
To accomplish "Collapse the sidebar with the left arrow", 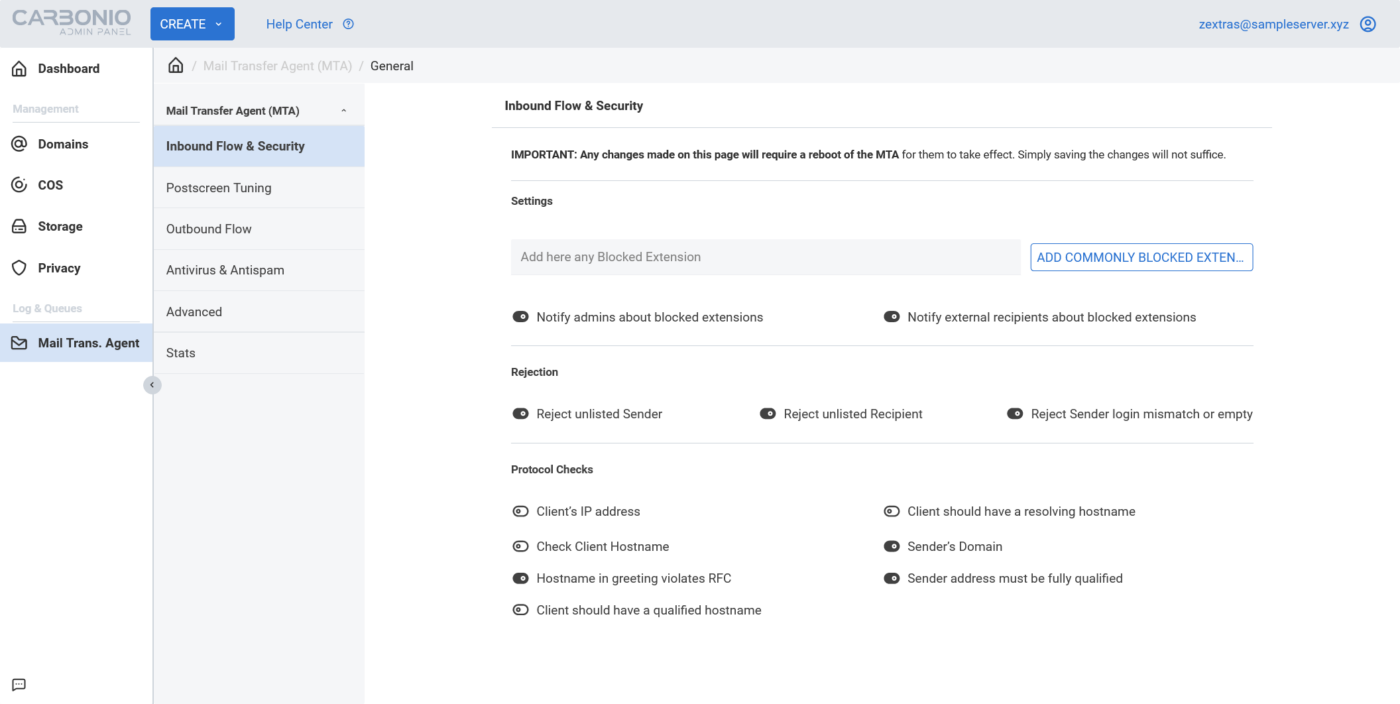I will pos(152,384).
